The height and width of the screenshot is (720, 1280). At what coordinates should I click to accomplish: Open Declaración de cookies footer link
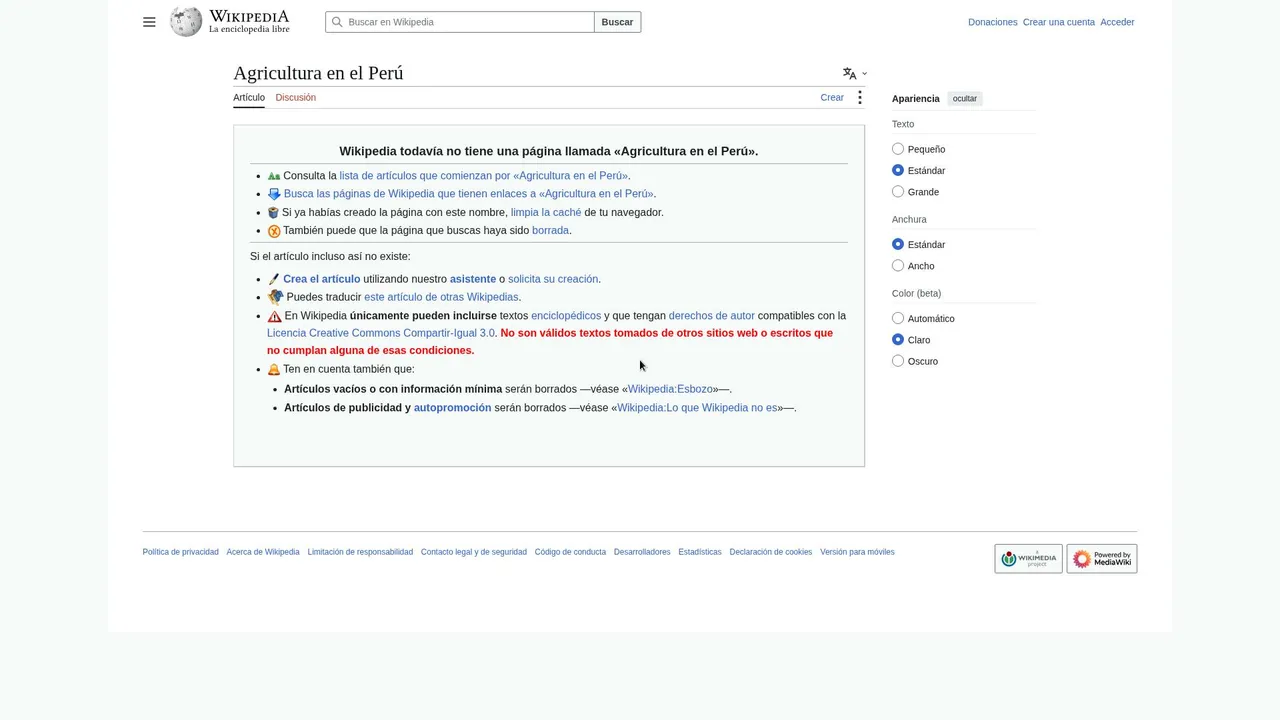[x=771, y=552]
